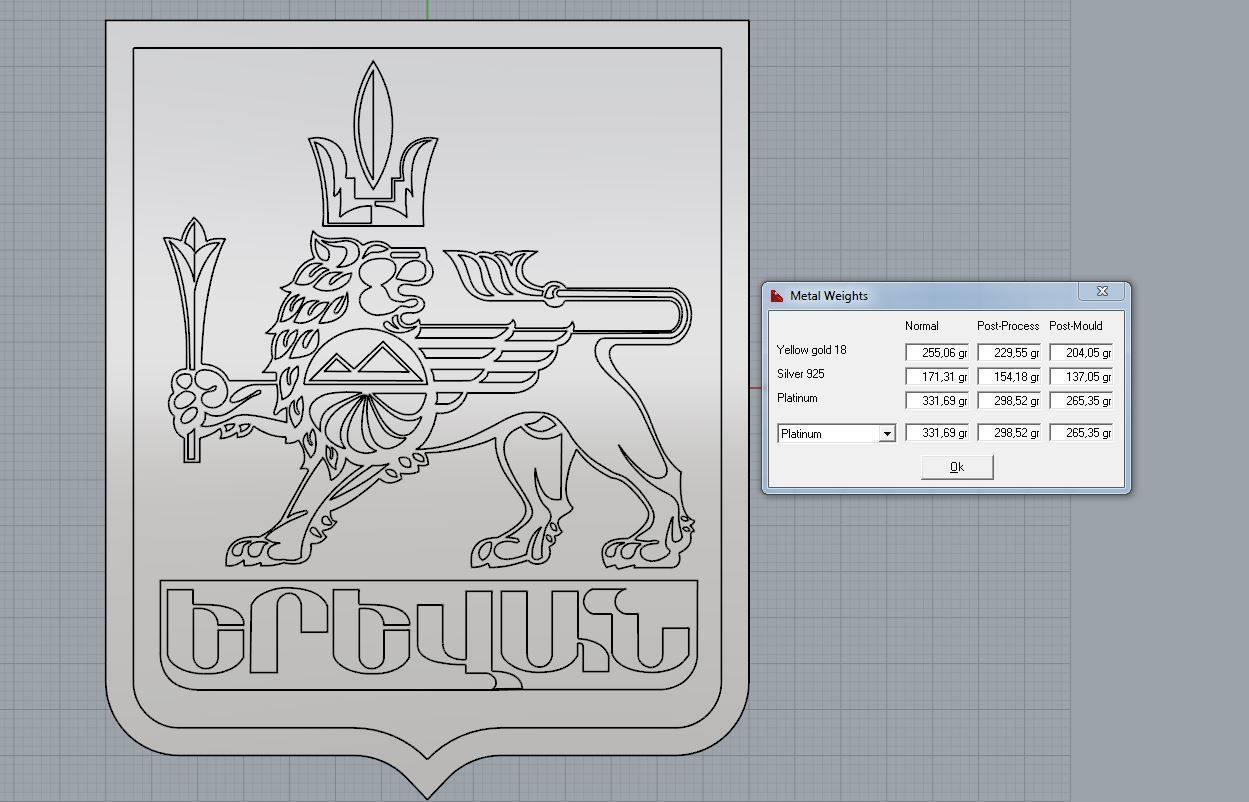Select Normal field beside the metal dropdown
Image resolution: width=1249 pixels, height=802 pixels.
(937, 433)
